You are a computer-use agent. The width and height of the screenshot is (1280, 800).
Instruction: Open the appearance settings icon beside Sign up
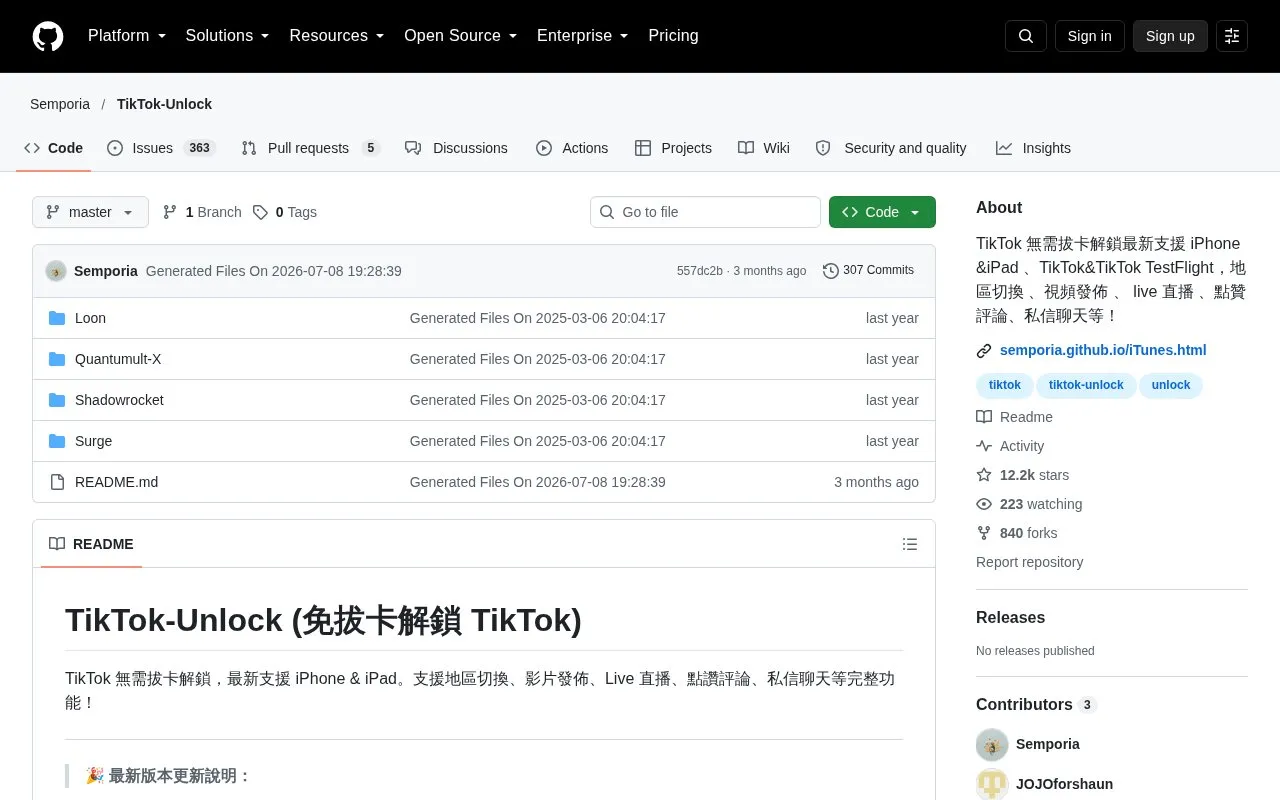1232,36
